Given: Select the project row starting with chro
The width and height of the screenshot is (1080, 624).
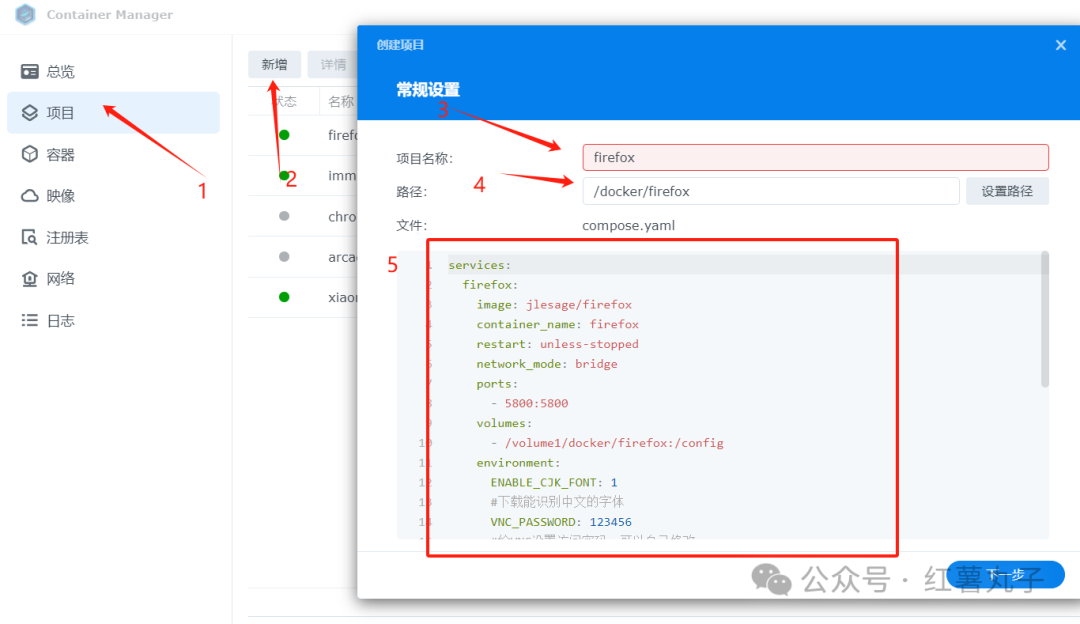Looking at the screenshot, I should coord(303,216).
